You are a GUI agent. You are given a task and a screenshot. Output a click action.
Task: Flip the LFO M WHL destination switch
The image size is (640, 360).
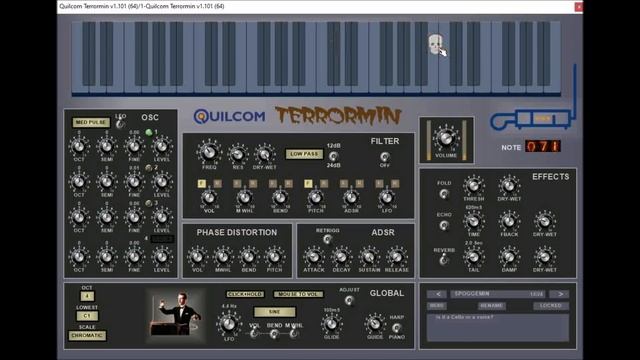click(x=293, y=334)
